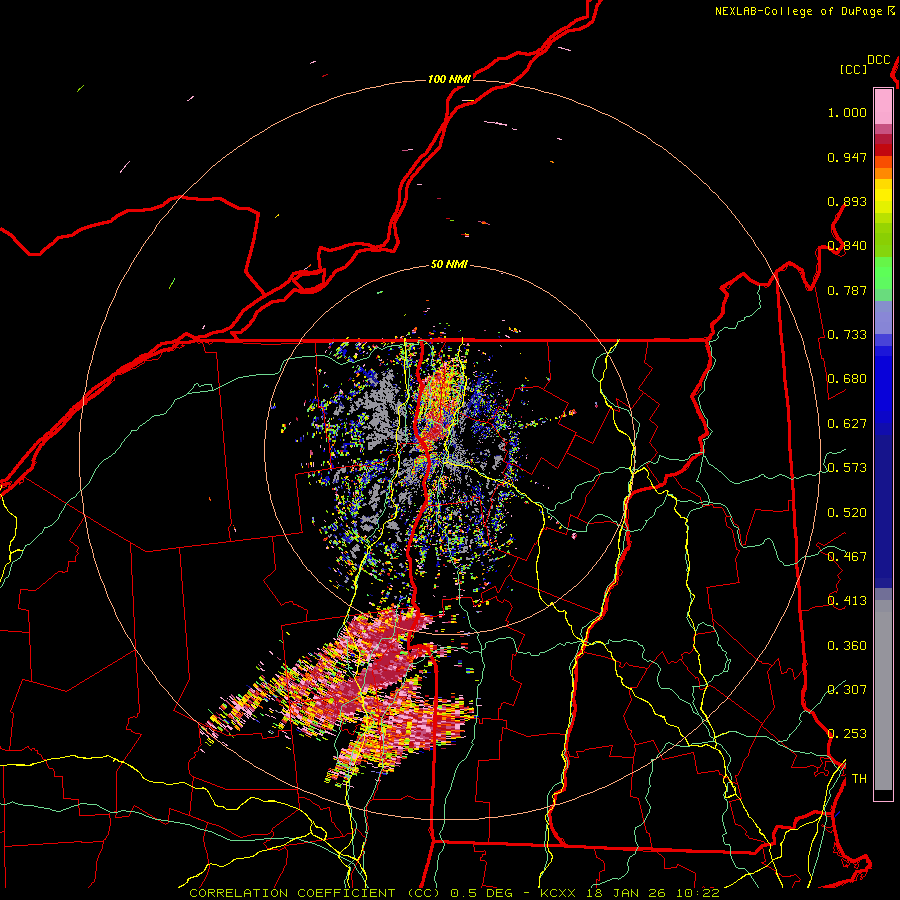
Task: Click the 0.680 legend value
Action: pos(847,379)
